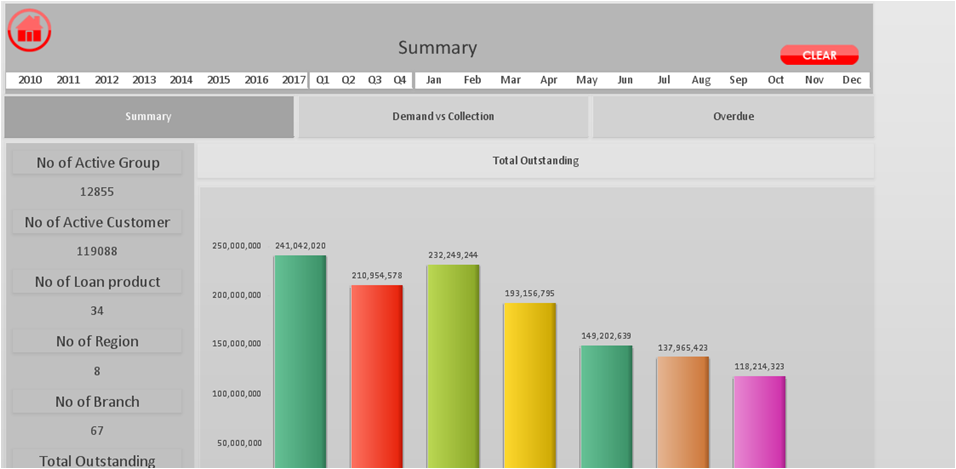The height and width of the screenshot is (469, 956).
Task: Switch to Demand vs Collection tab
Action: (x=443, y=116)
